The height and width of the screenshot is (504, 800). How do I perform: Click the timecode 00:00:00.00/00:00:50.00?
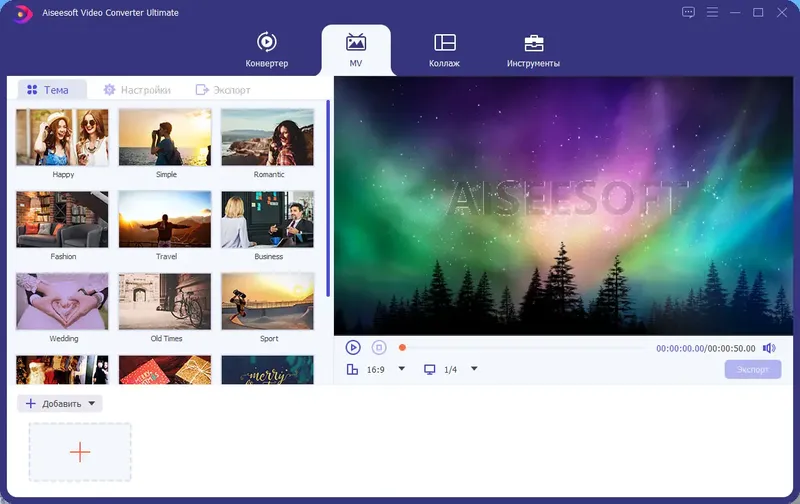click(706, 348)
